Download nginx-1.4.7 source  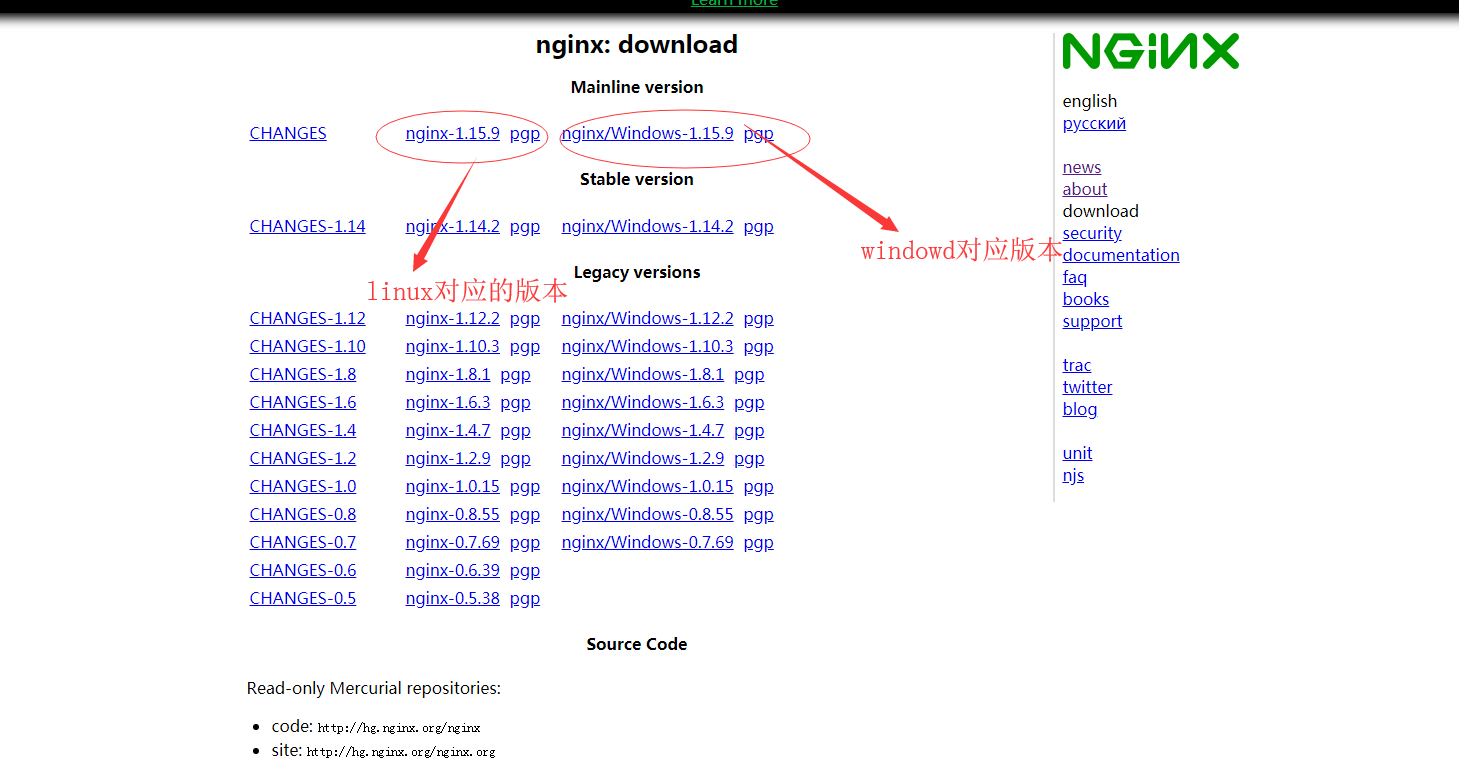tap(448, 430)
